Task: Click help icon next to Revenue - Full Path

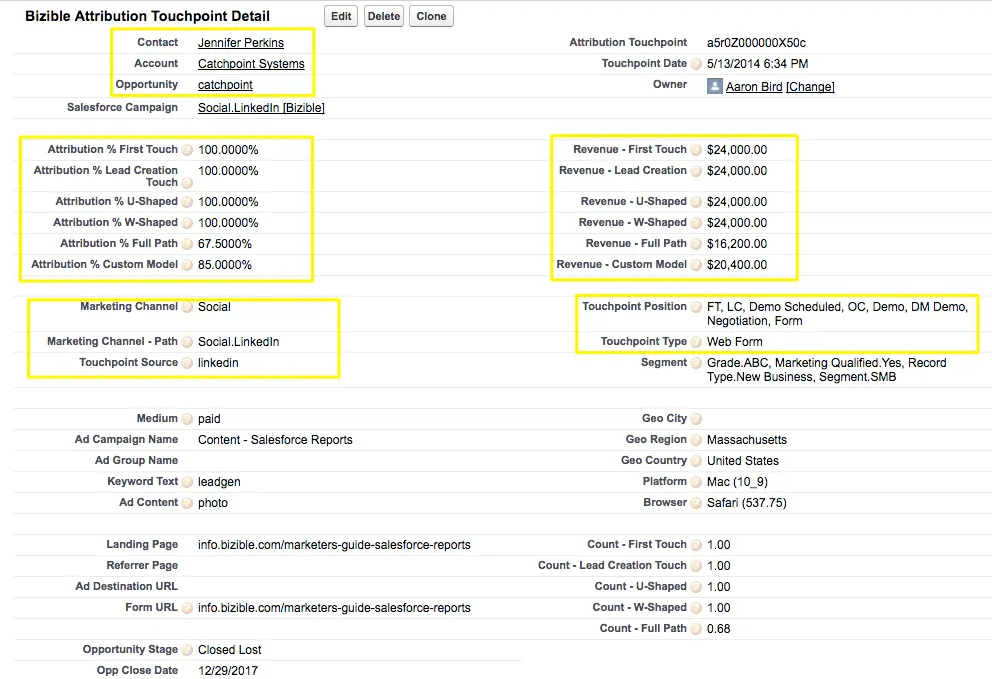Action: tap(696, 244)
